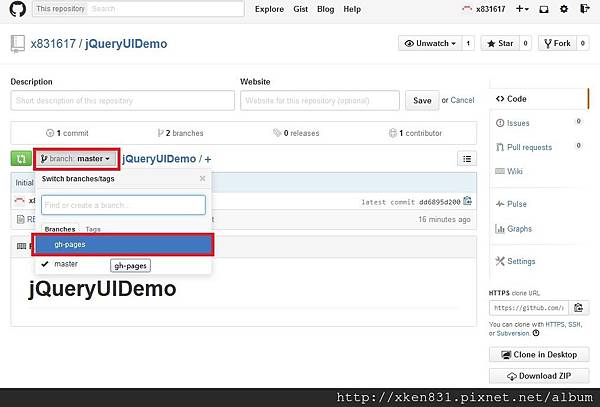This screenshot has width=600, height=407.
Task: Click the HTTPS clone URL field
Action: [x=529, y=308]
